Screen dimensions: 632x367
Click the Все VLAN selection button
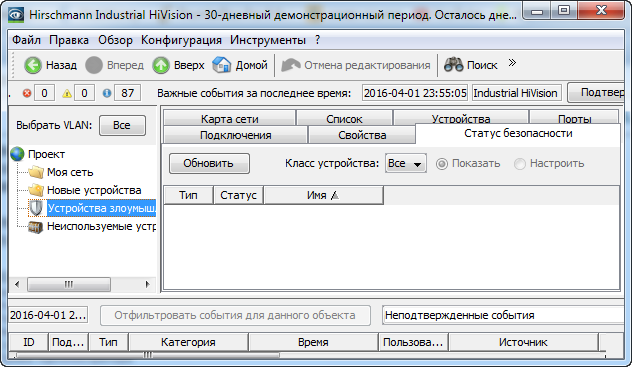tap(122, 125)
